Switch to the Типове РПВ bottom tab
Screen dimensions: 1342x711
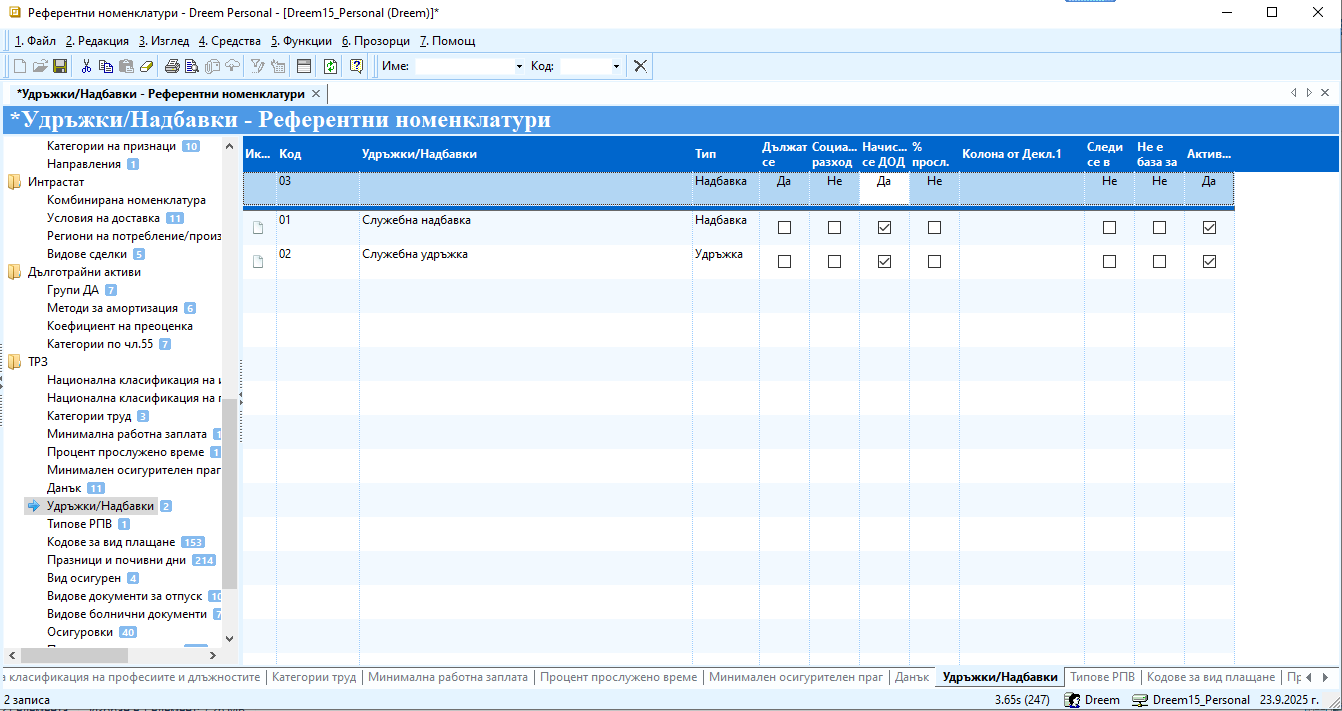1102,677
